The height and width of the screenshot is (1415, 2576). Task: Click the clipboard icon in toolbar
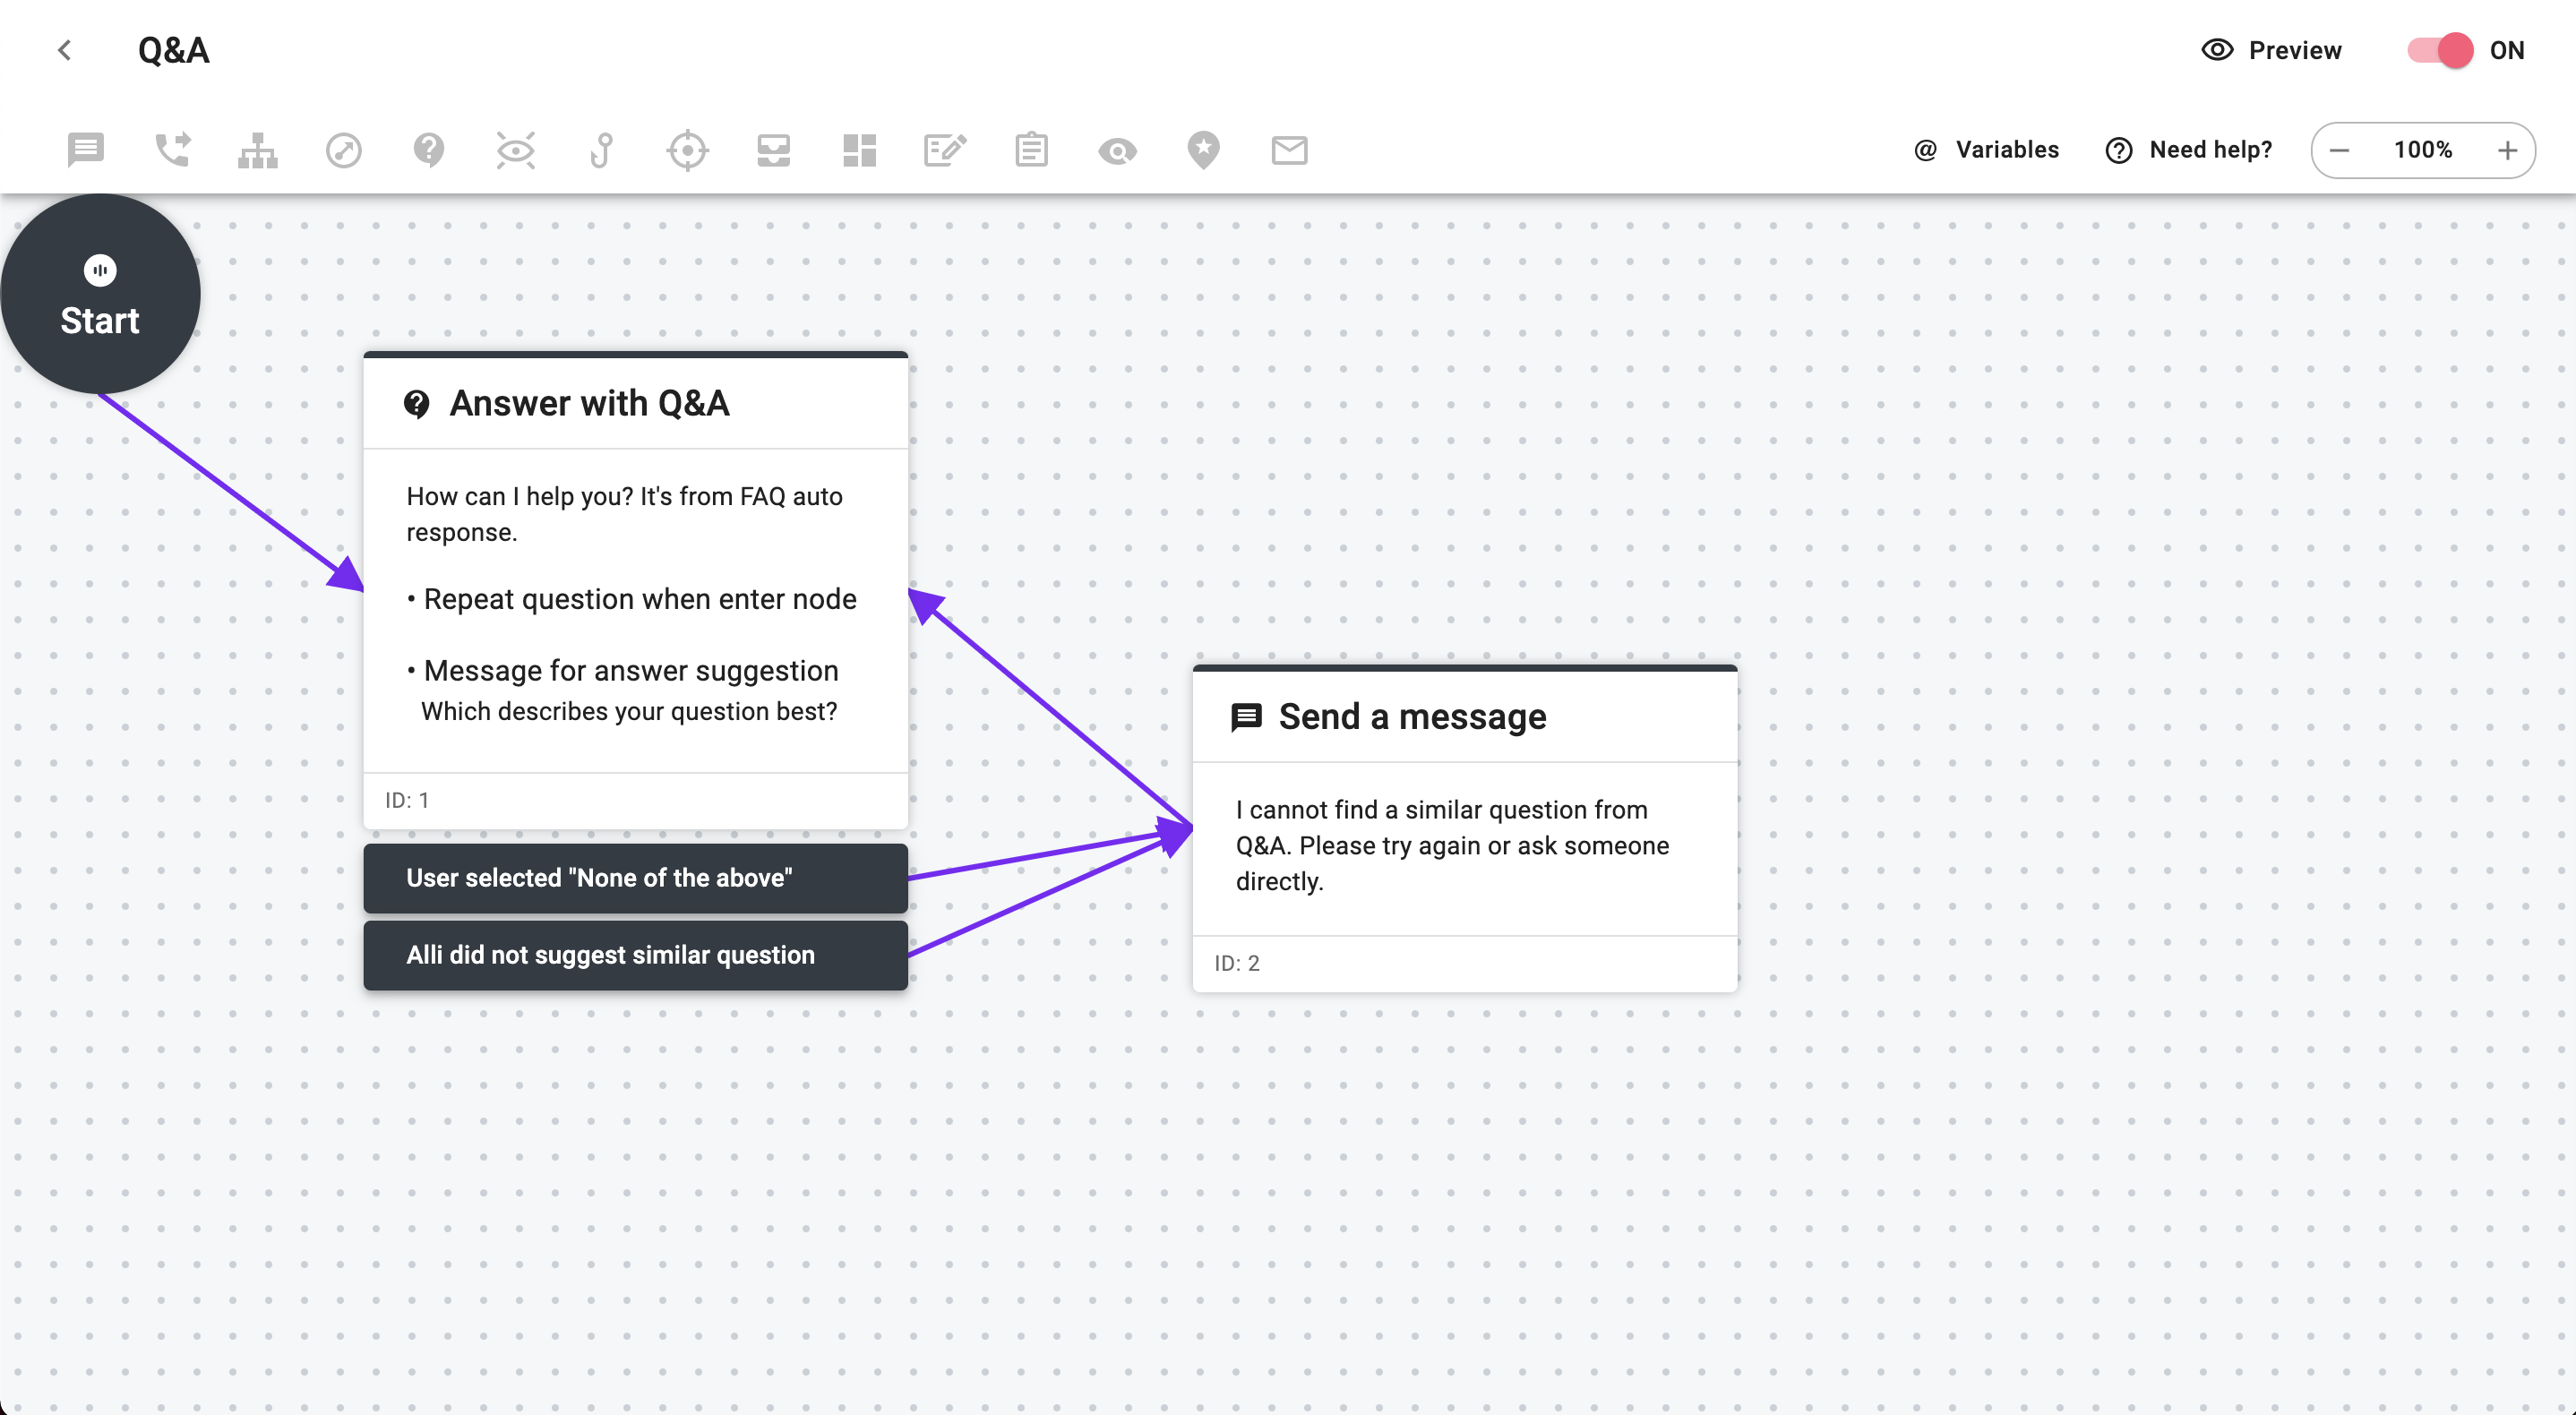1031,150
